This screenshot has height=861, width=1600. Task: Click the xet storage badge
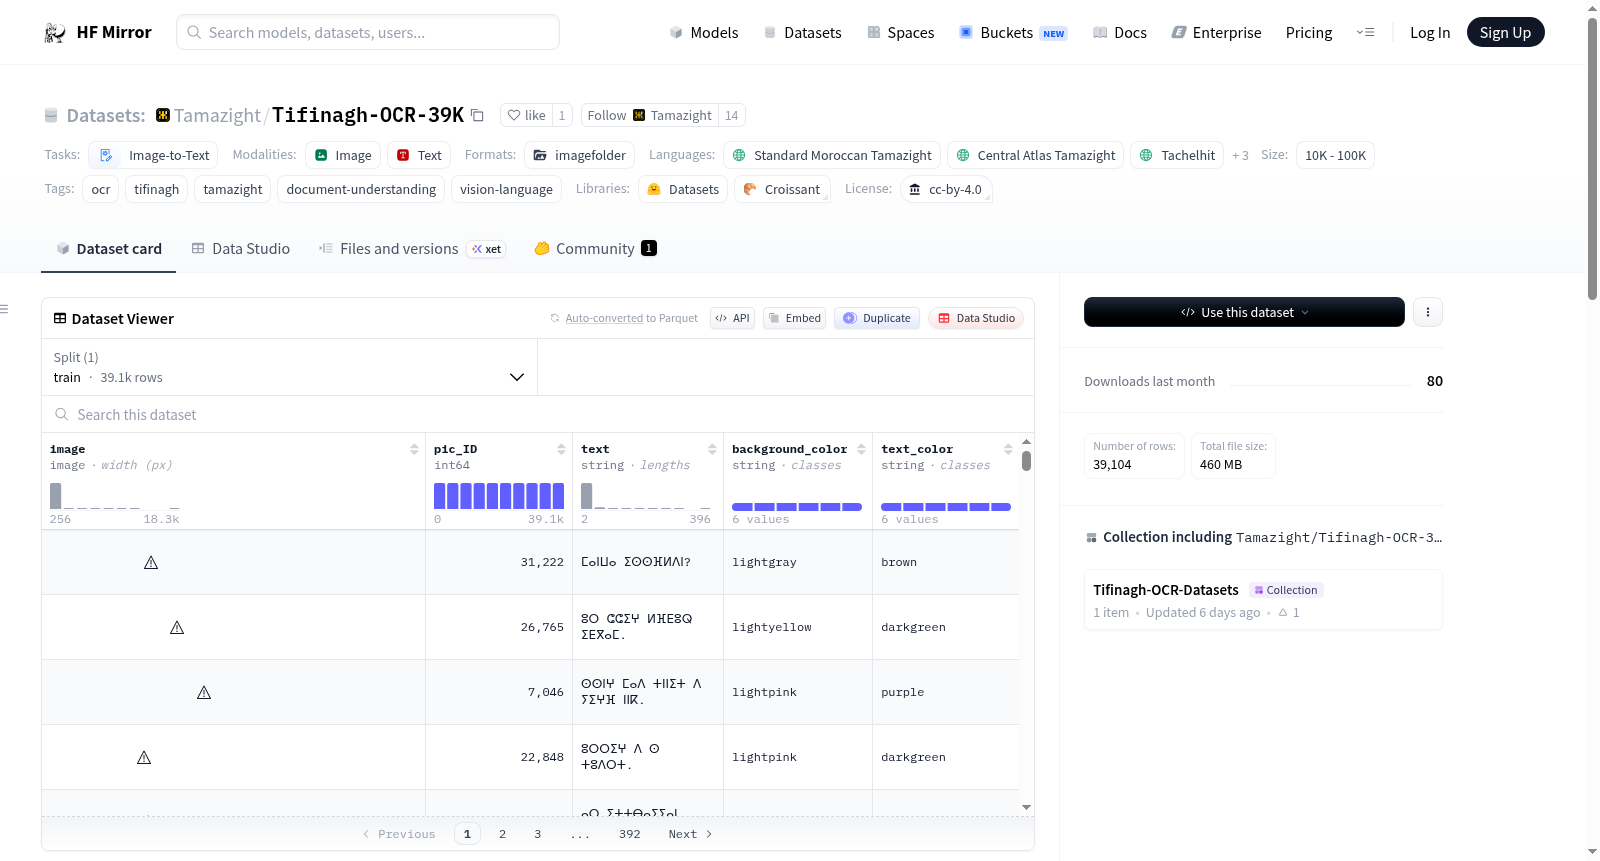click(x=487, y=249)
